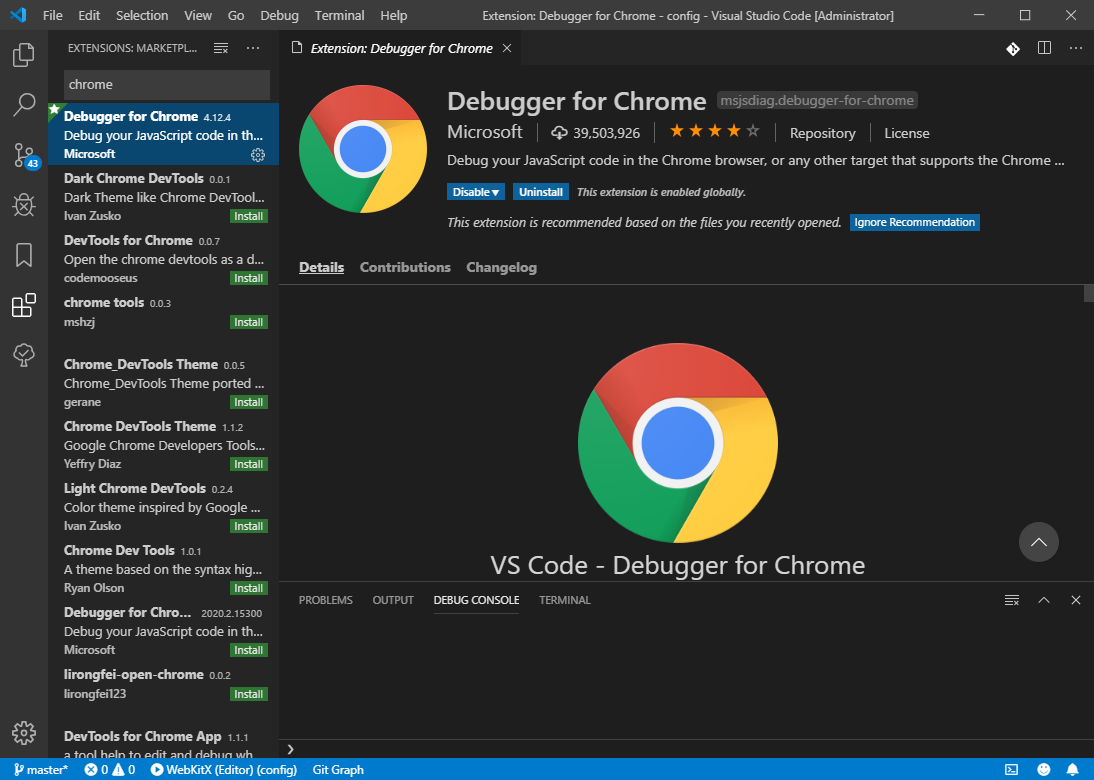The height and width of the screenshot is (780, 1094).
Task: Install Chrome DevTools Theme by Yeffry Diaz
Action: (x=249, y=465)
